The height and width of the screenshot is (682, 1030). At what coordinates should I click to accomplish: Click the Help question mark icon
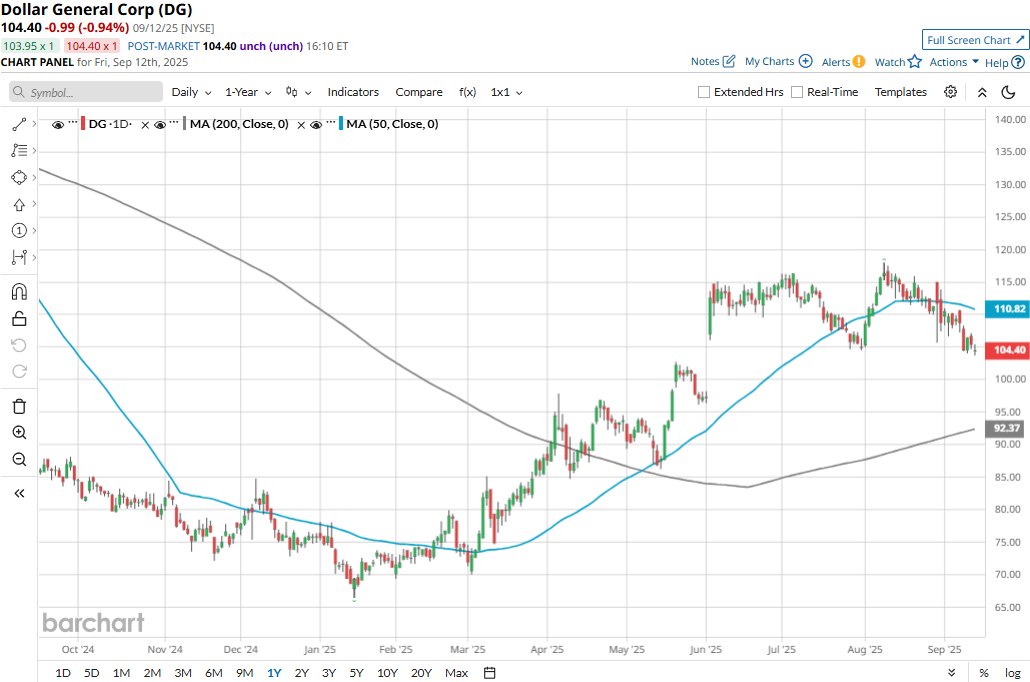[x=1018, y=62]
